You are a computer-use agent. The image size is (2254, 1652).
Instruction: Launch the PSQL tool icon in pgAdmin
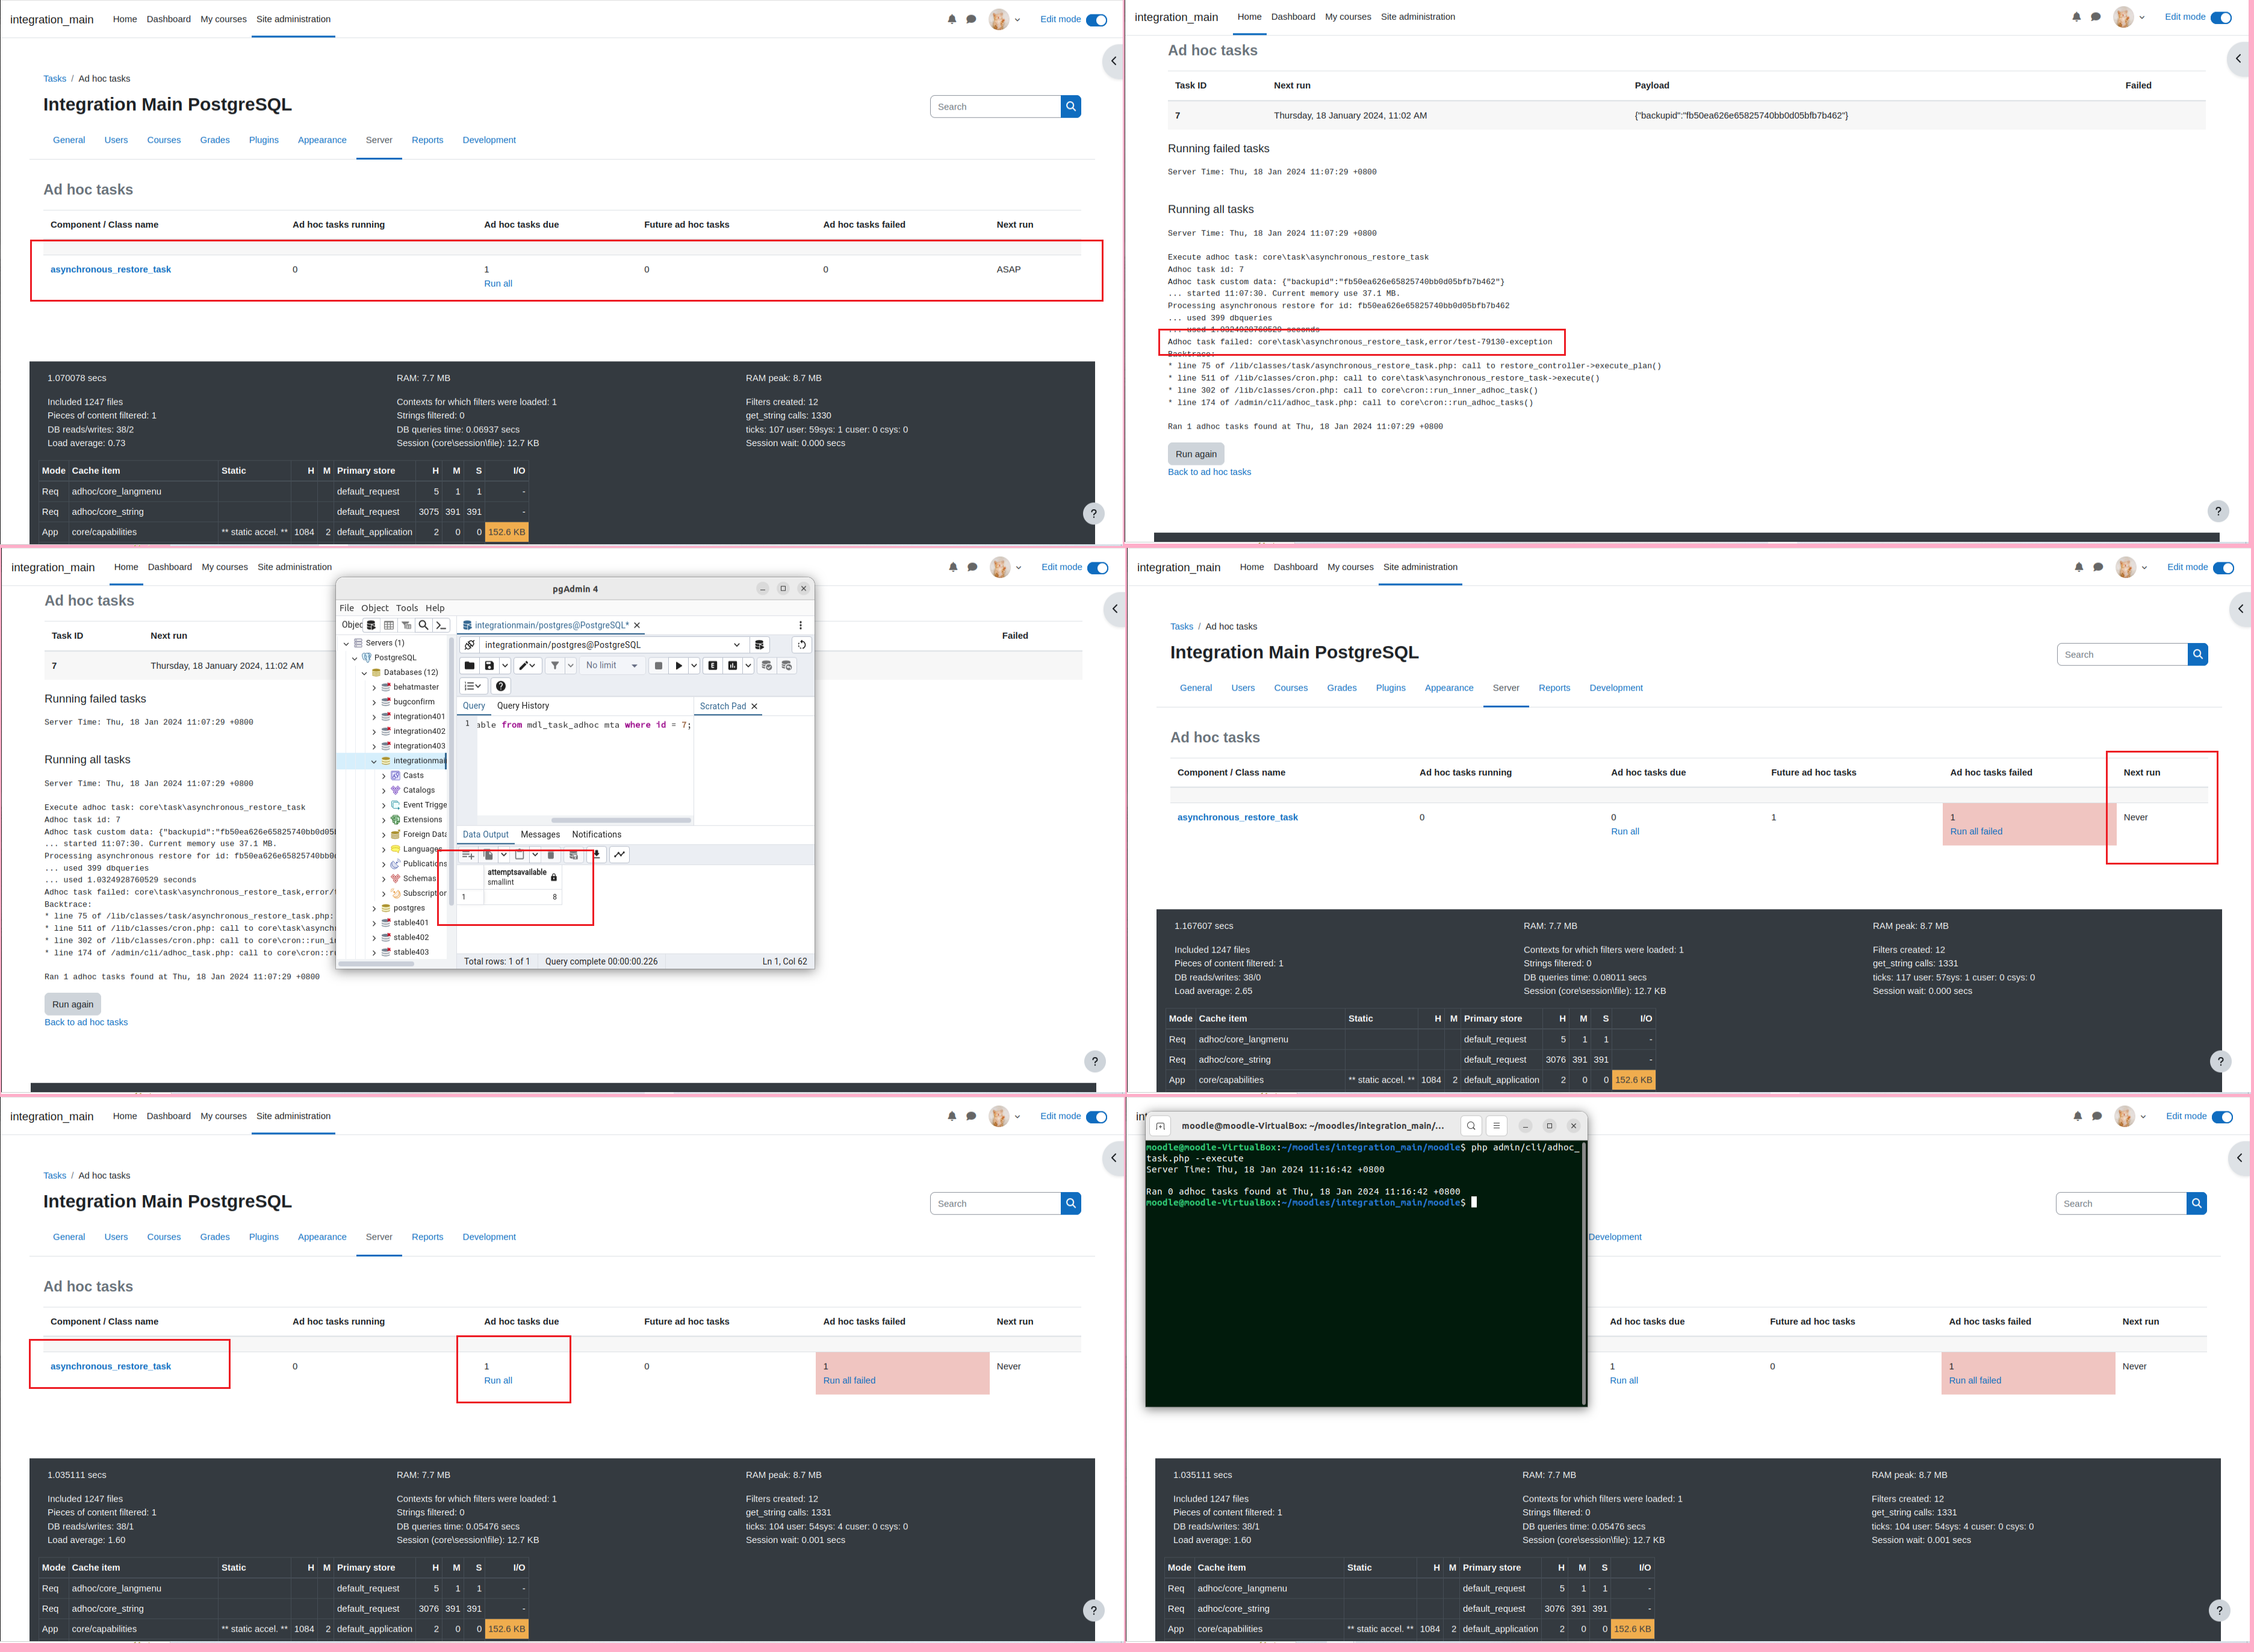[x=440, y=625]
